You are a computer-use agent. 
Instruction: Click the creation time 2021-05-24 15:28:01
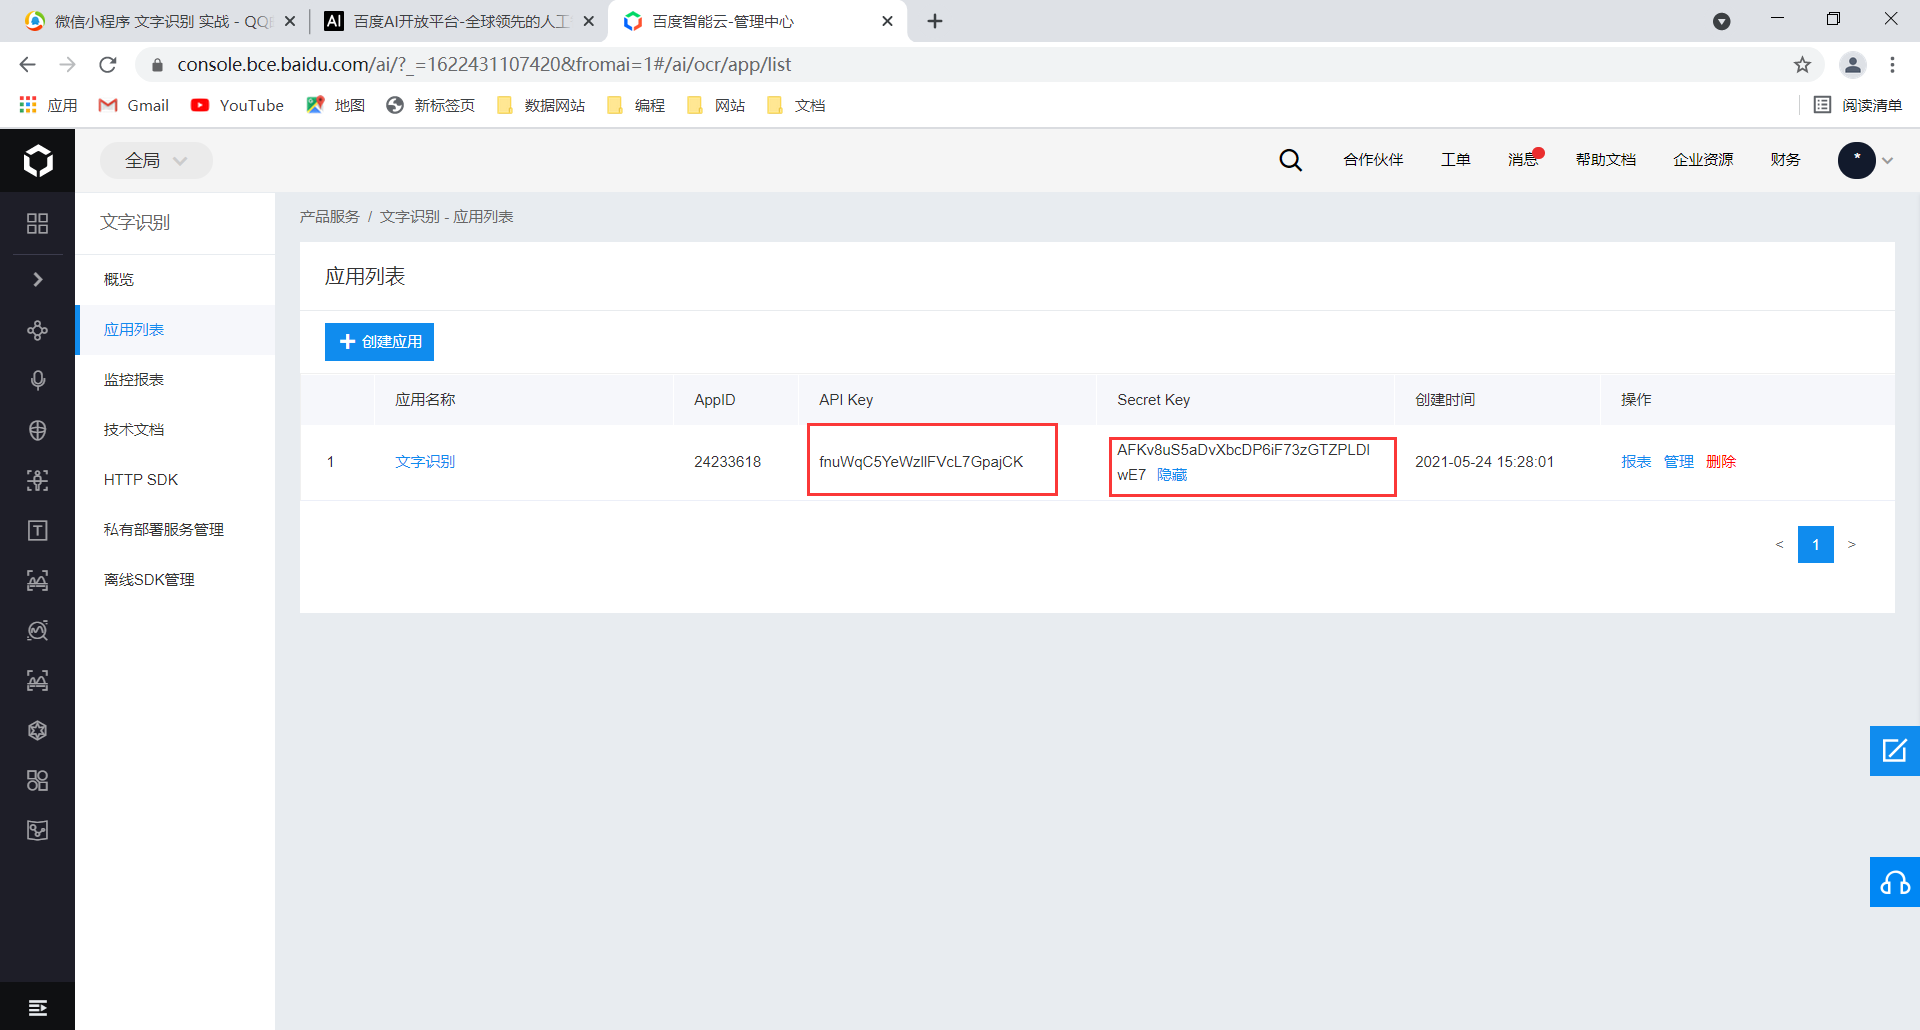[x=1485, y=462]
